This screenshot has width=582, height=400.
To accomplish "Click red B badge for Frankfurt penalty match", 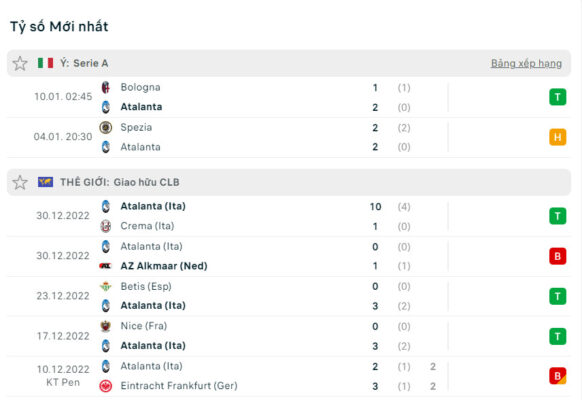I will pos(558,376).
